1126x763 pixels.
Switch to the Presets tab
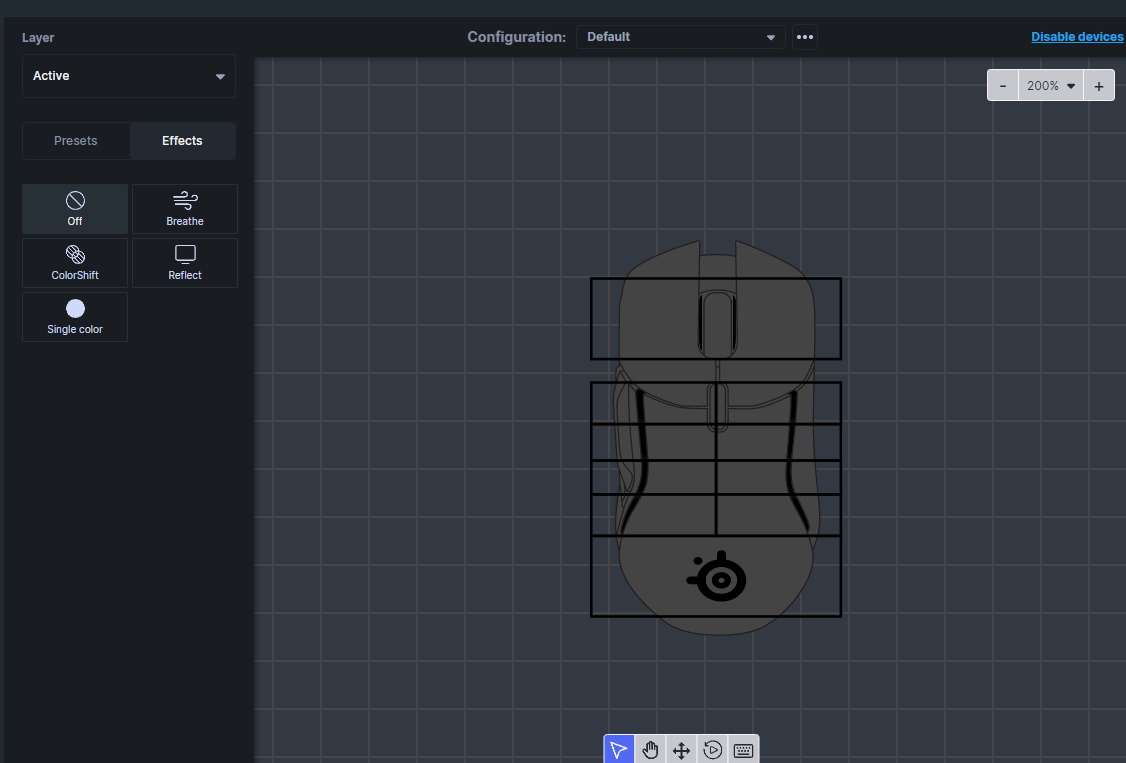coord(76,141)
